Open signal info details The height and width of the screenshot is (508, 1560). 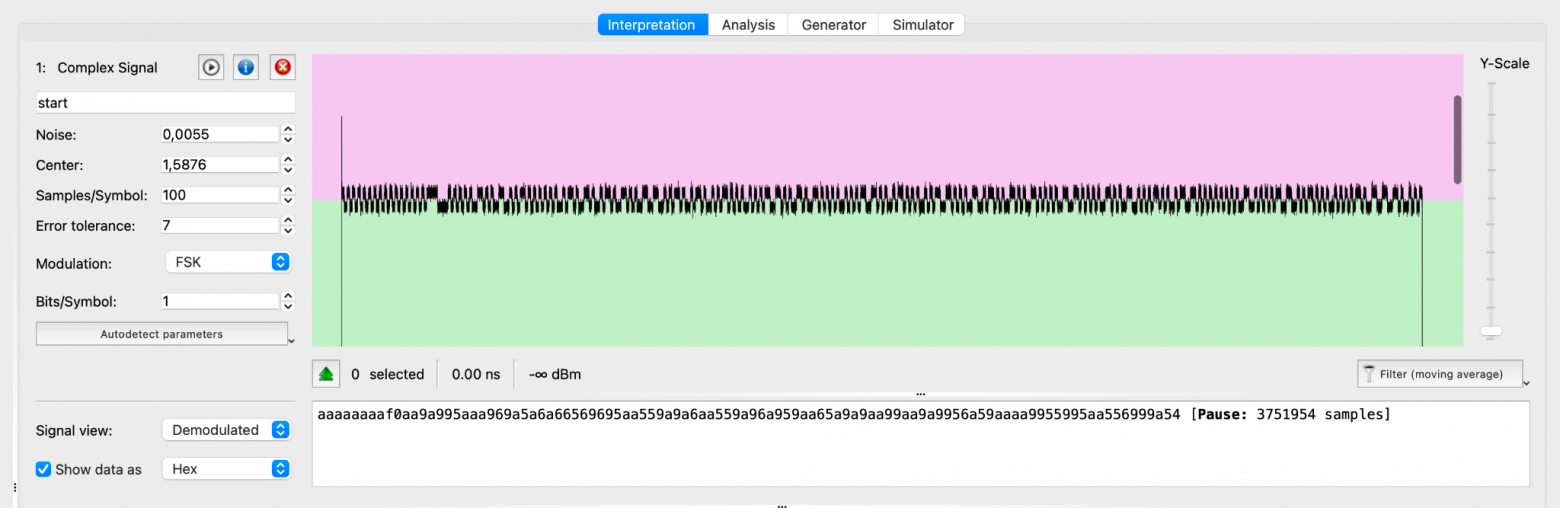coord(246,67)
